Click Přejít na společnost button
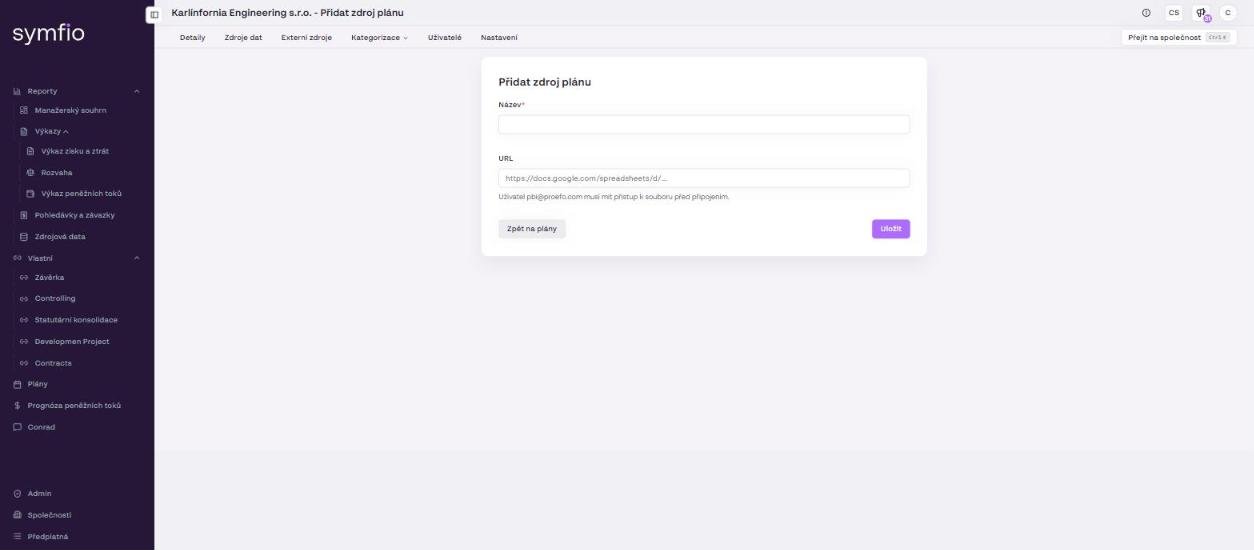 click(1179, 38)
